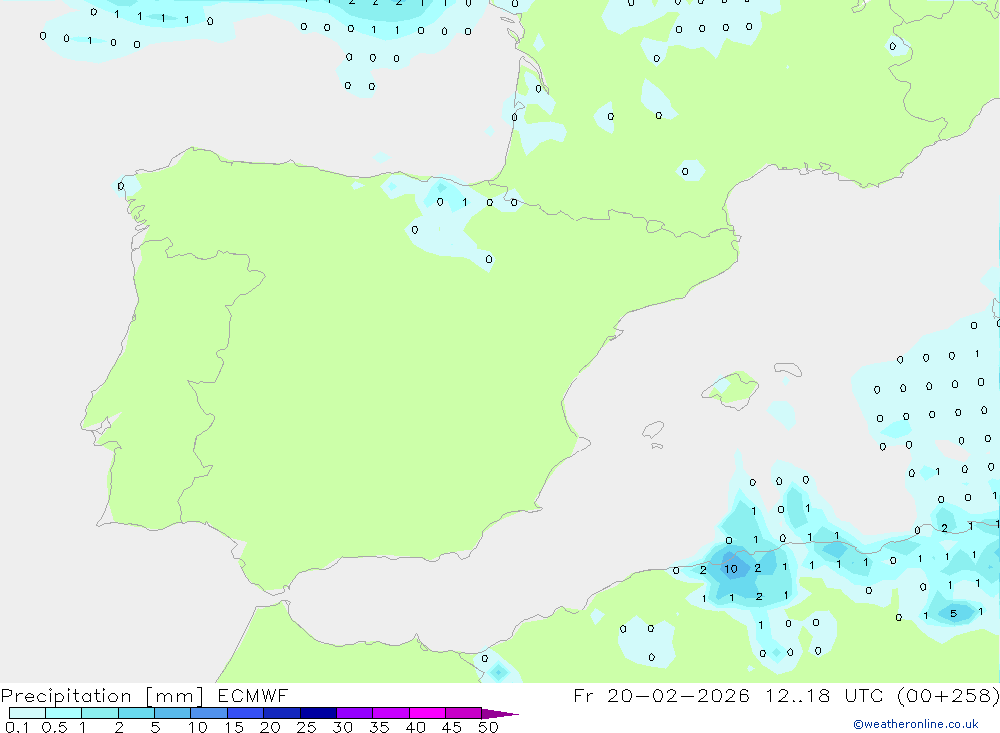Click the 'Precipitation' title word
Screen dimensions: 1000x733
[66, 696]
